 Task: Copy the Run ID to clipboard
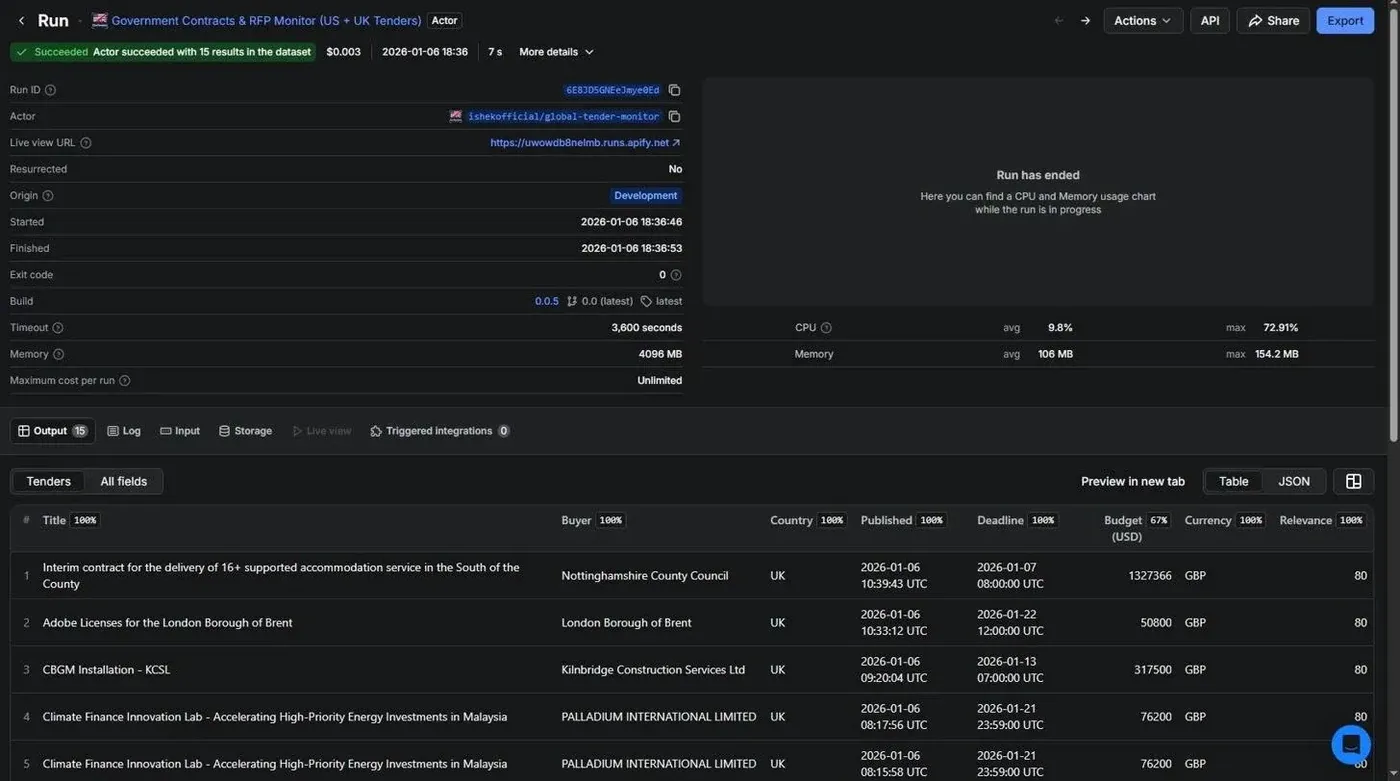(x=674, y=90)
